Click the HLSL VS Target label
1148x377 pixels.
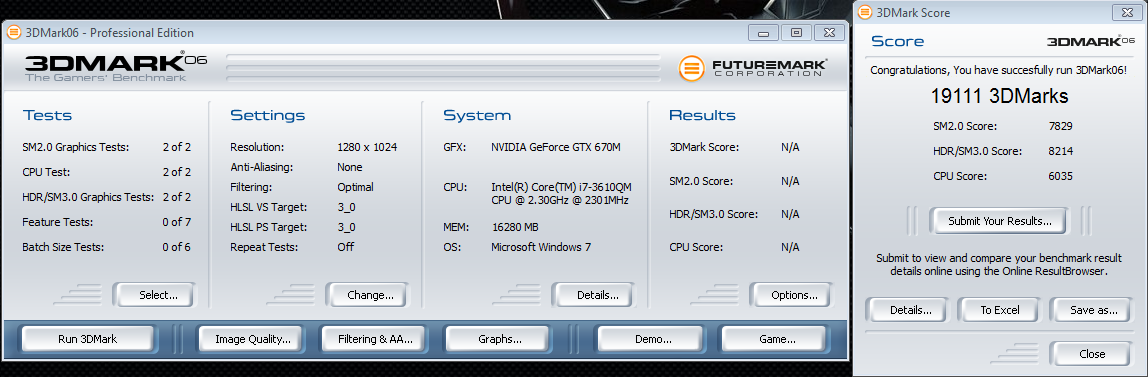click(268, 207)
